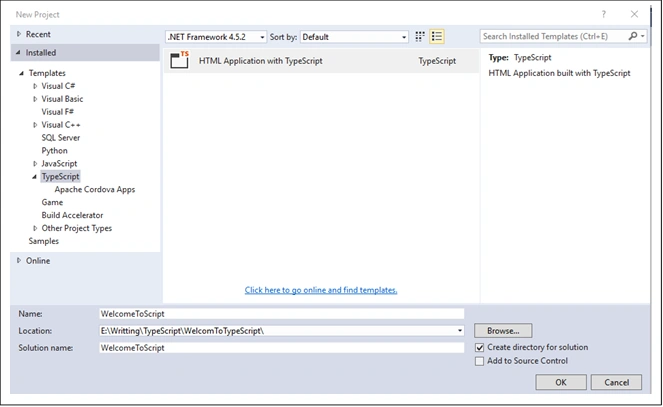663x407 pixels.
Task: Select the TypeScript tree item
Action: tap(60, 177)
